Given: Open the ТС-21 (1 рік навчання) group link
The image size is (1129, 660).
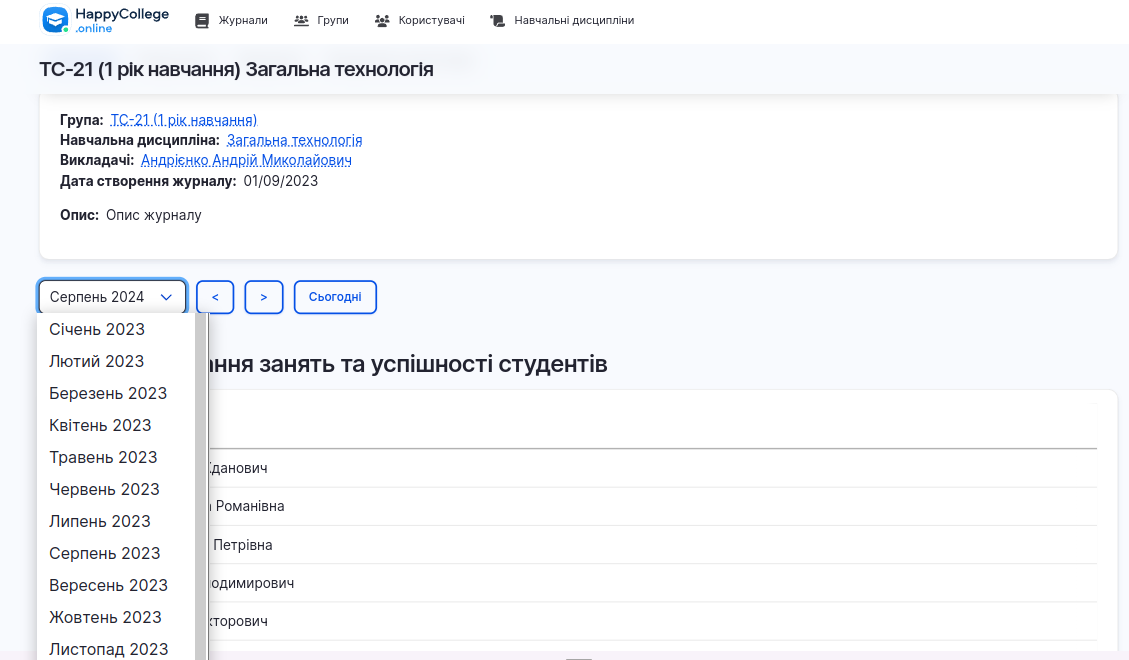Looking at the screenshot, I should pos(183,119).
